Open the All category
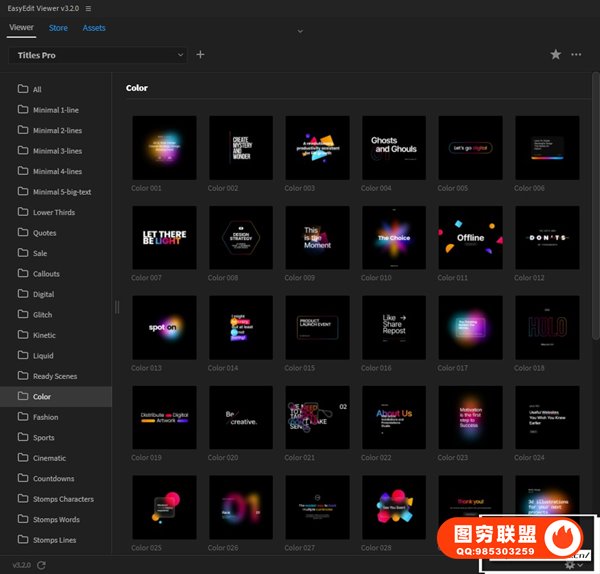 [37, 89]
